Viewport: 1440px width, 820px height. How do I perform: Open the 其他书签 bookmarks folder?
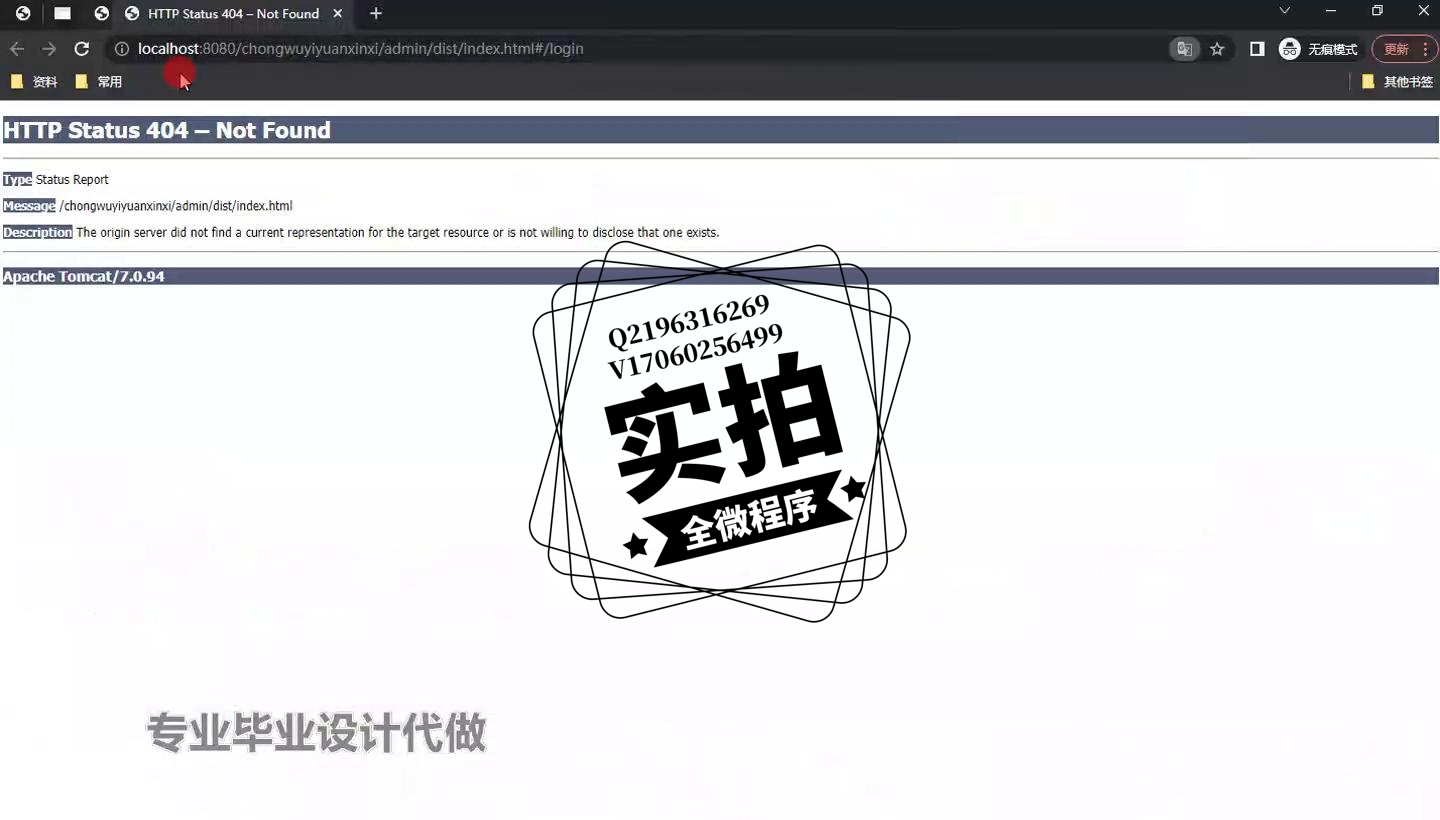[x=1397, y=82]
